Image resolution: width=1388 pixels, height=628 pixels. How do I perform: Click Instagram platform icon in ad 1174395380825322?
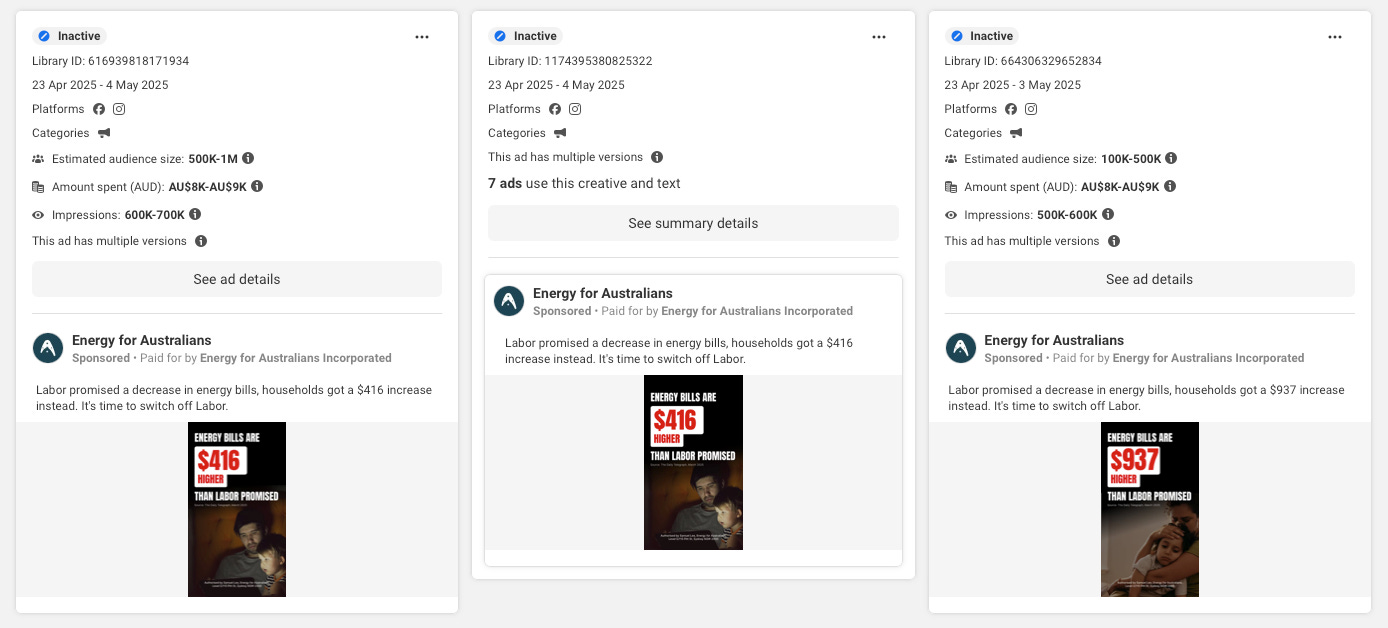[575, 109]
